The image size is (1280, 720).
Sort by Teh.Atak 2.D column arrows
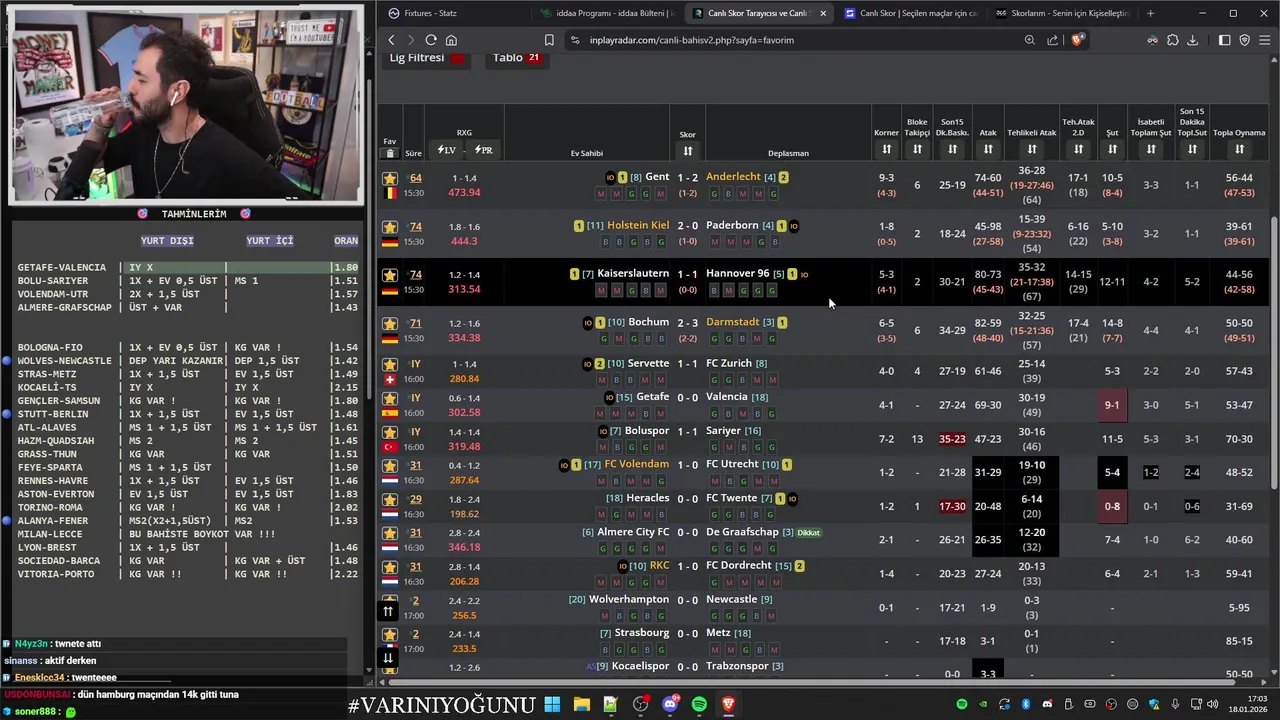click(x=1078, y=149)
